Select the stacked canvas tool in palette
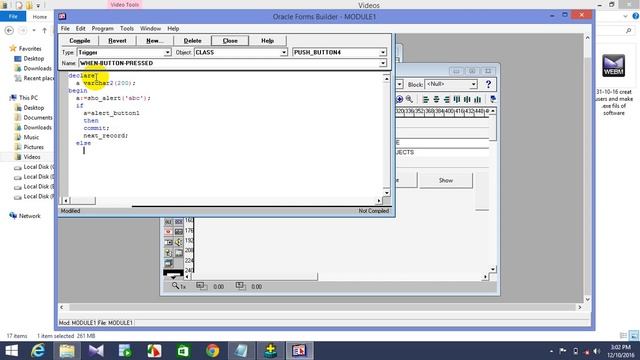 [168, 263]
